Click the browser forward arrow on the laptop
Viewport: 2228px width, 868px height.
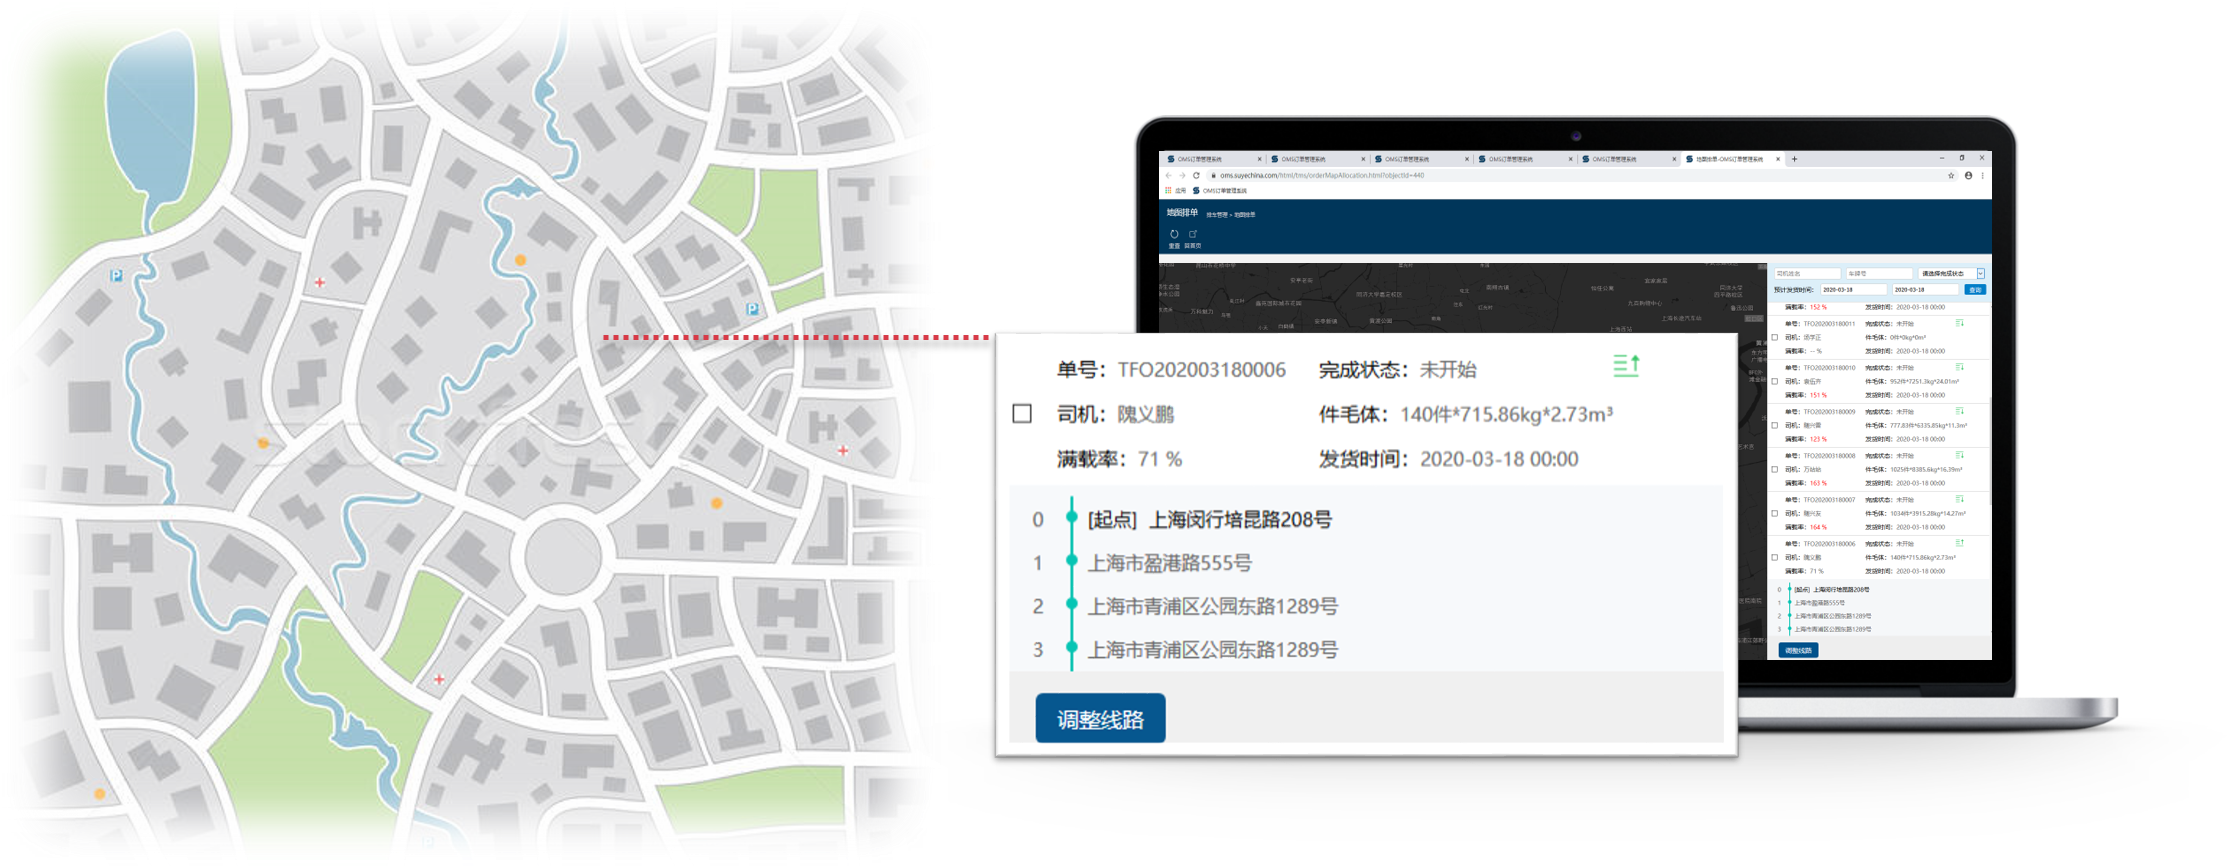coord(1182,175)
